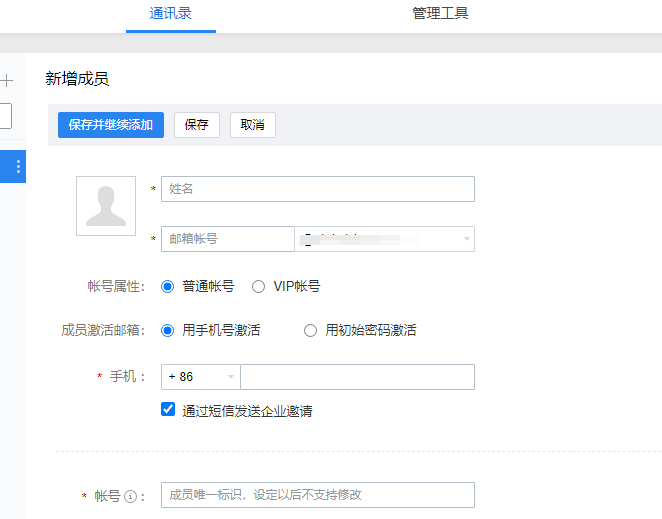Screen dimensions: 662x519
Task: Click 保存并继续添加 button
Action: [111, 125]
